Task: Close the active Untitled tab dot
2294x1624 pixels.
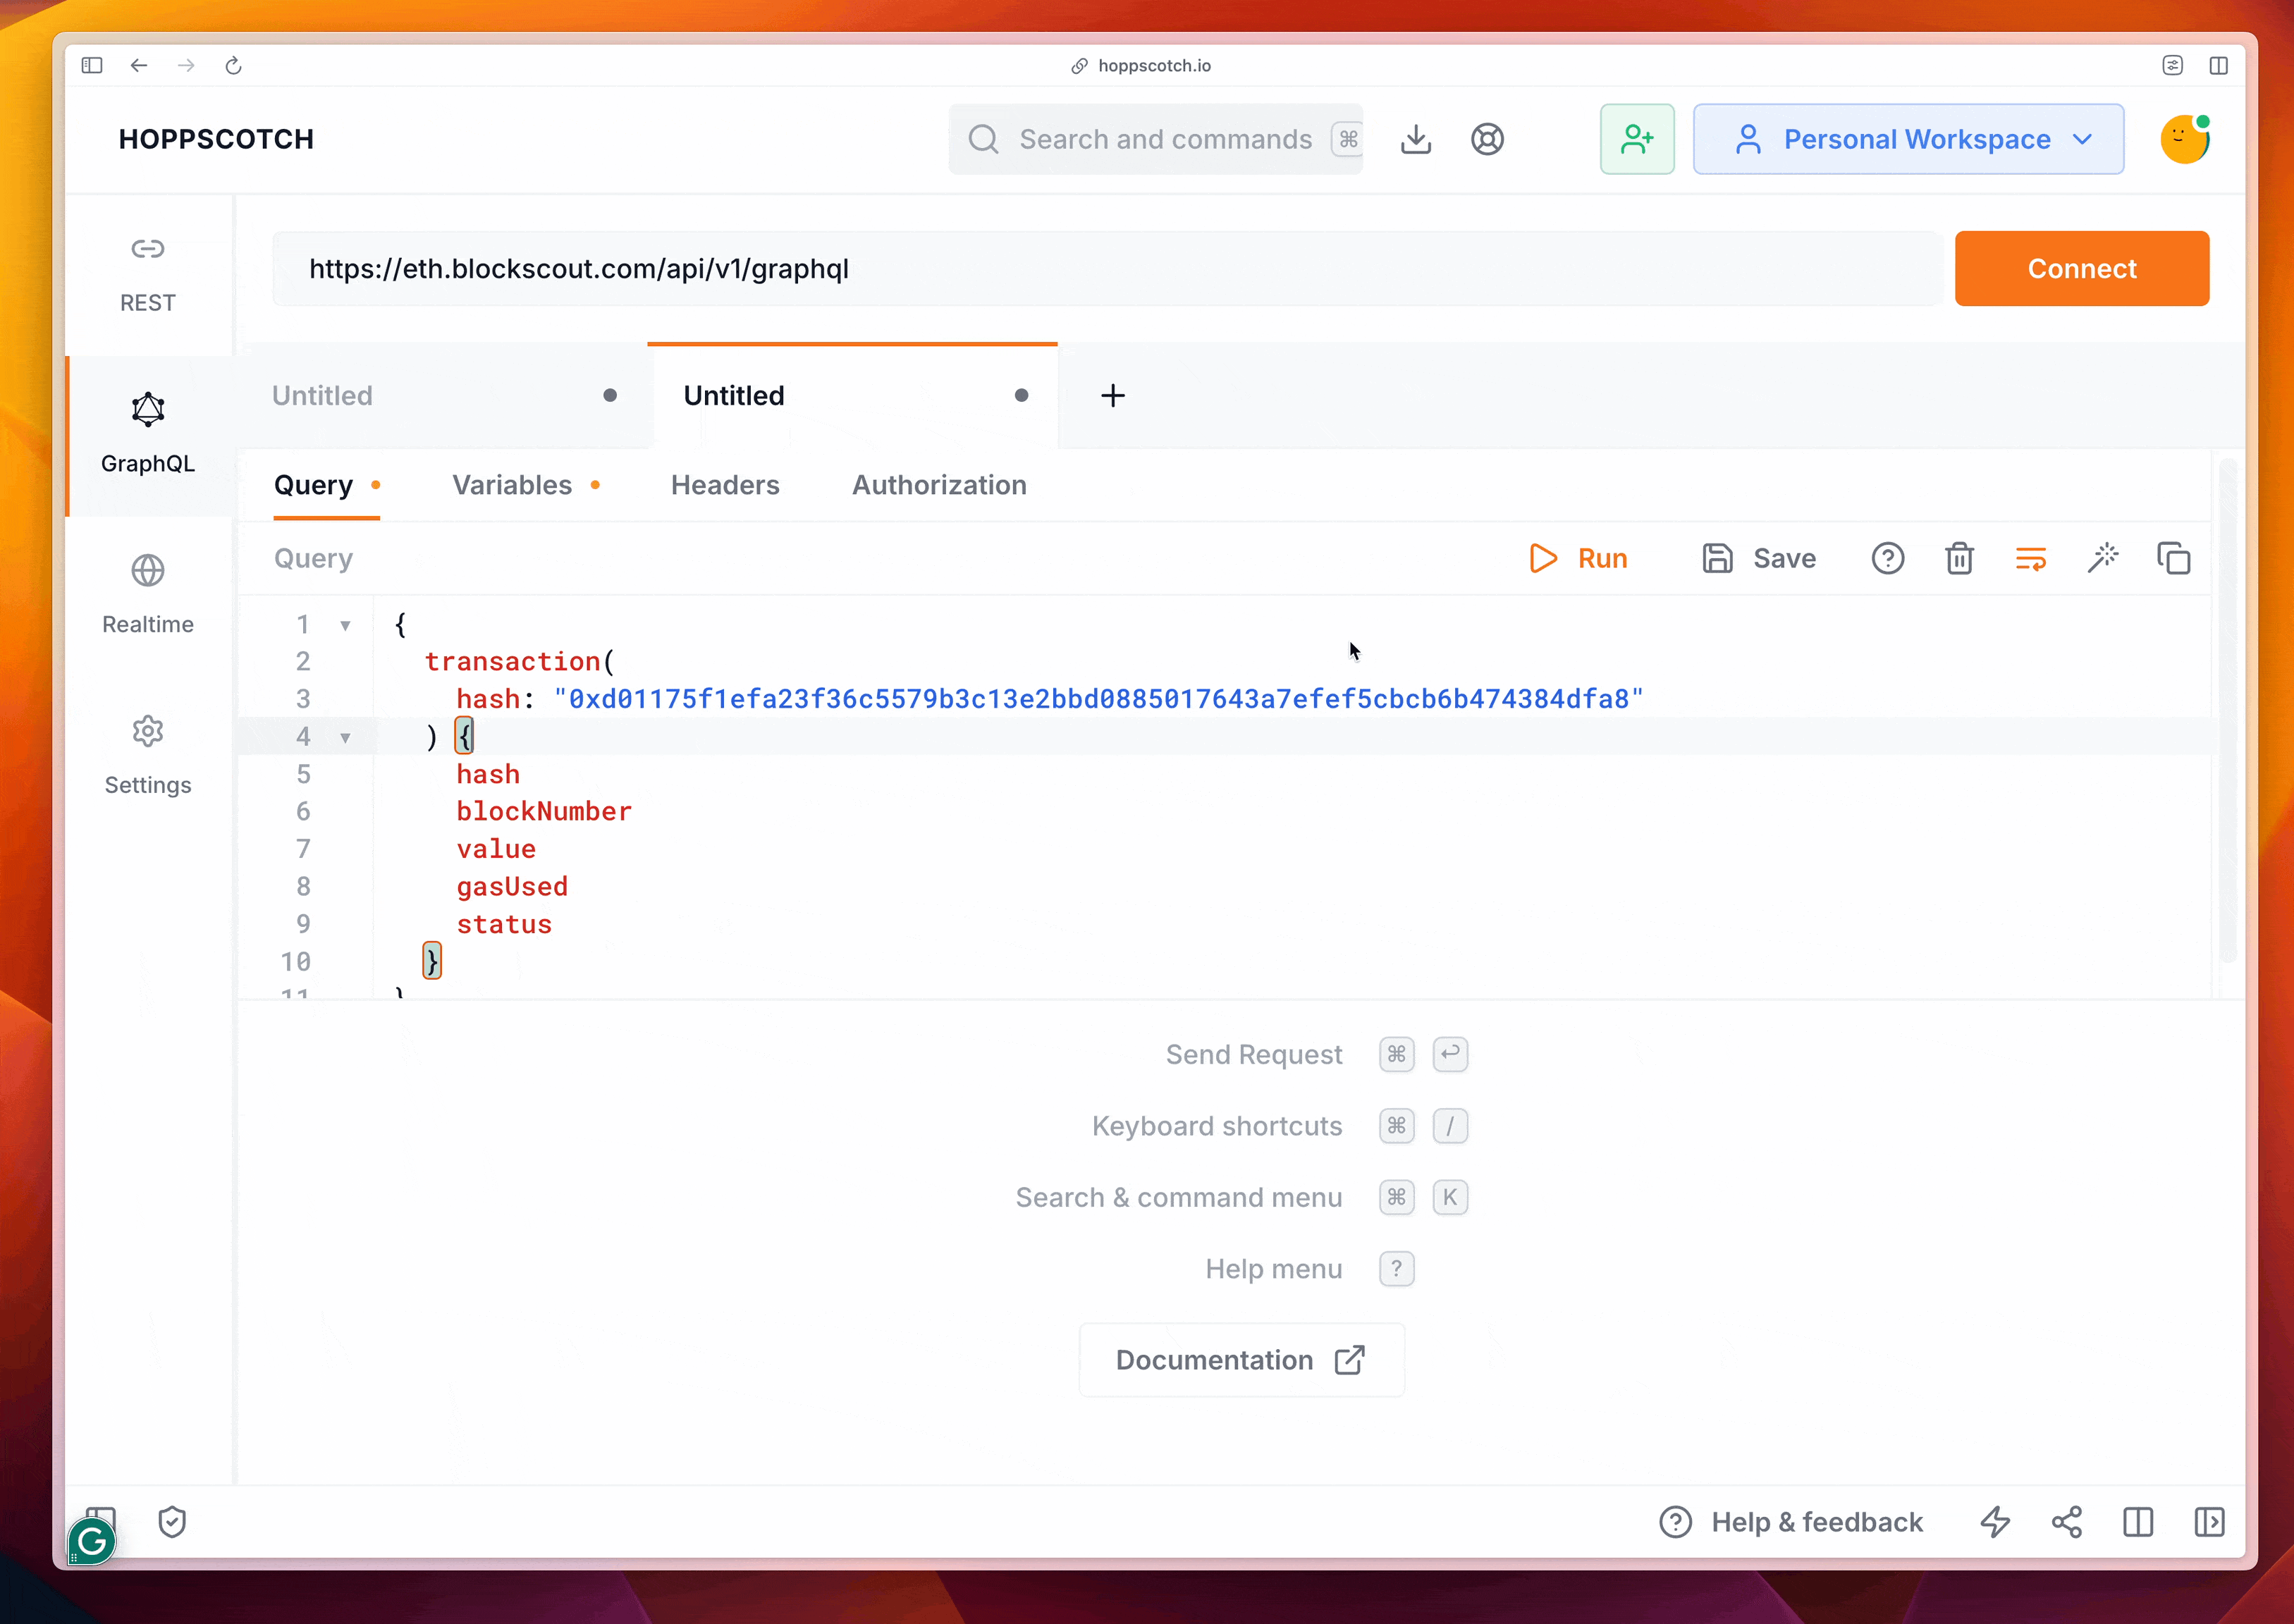Action: (1021, 395)
